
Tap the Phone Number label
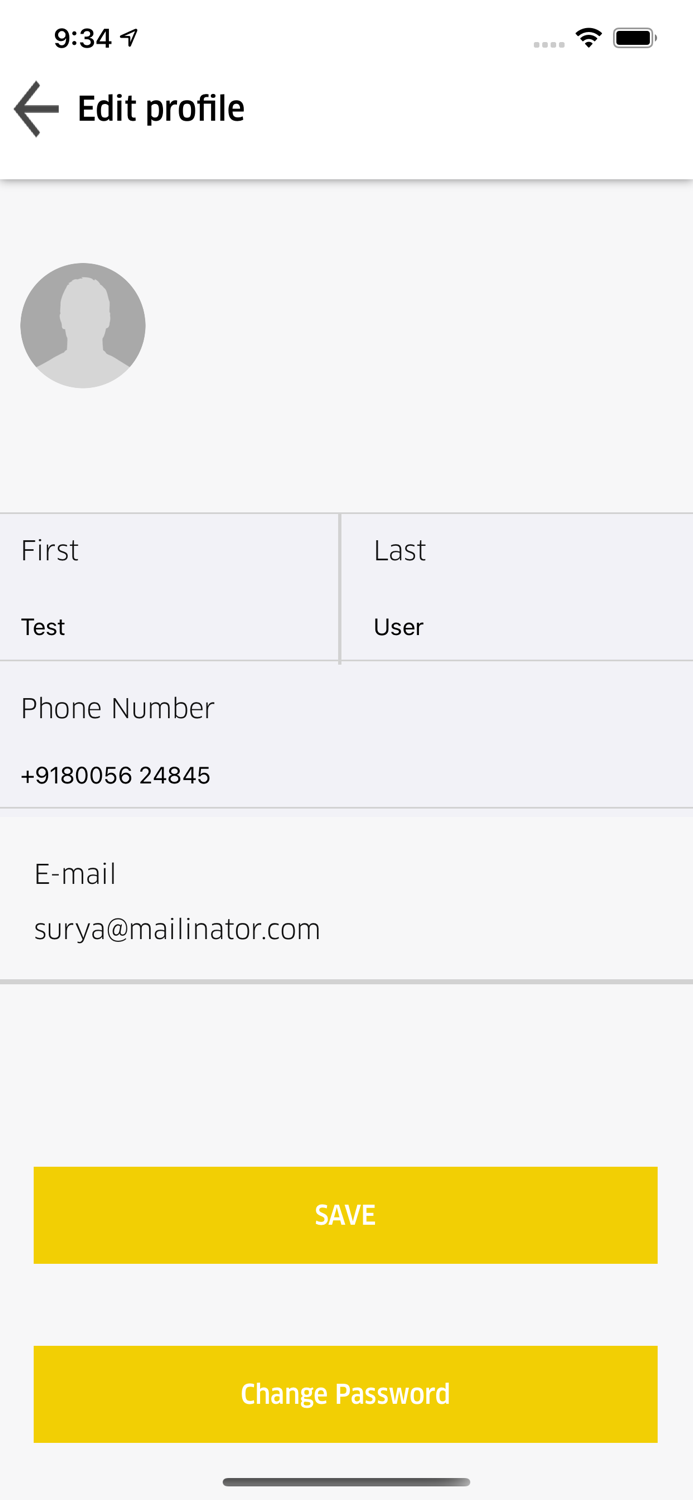pyautogui.click(x=118, y=708)
